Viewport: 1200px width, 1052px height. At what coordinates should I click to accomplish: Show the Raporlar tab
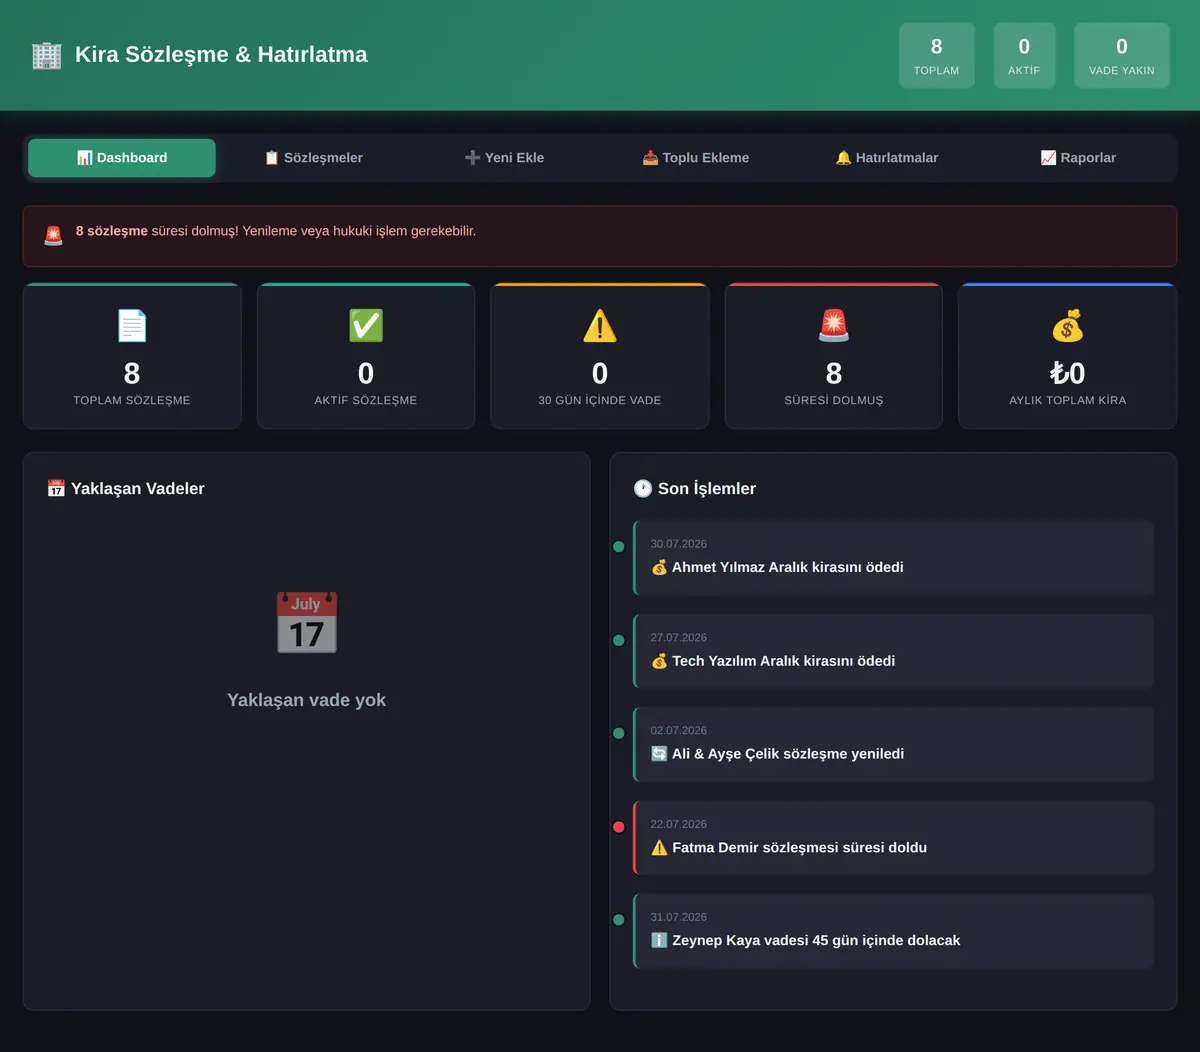[1078, 158]
